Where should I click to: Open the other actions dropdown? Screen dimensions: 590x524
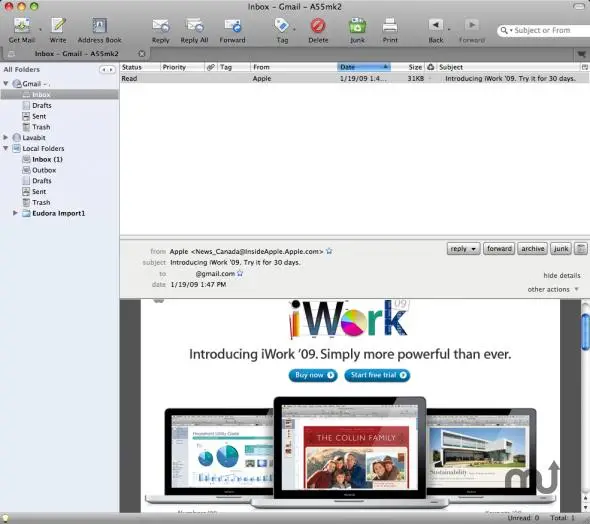(553, 289)
